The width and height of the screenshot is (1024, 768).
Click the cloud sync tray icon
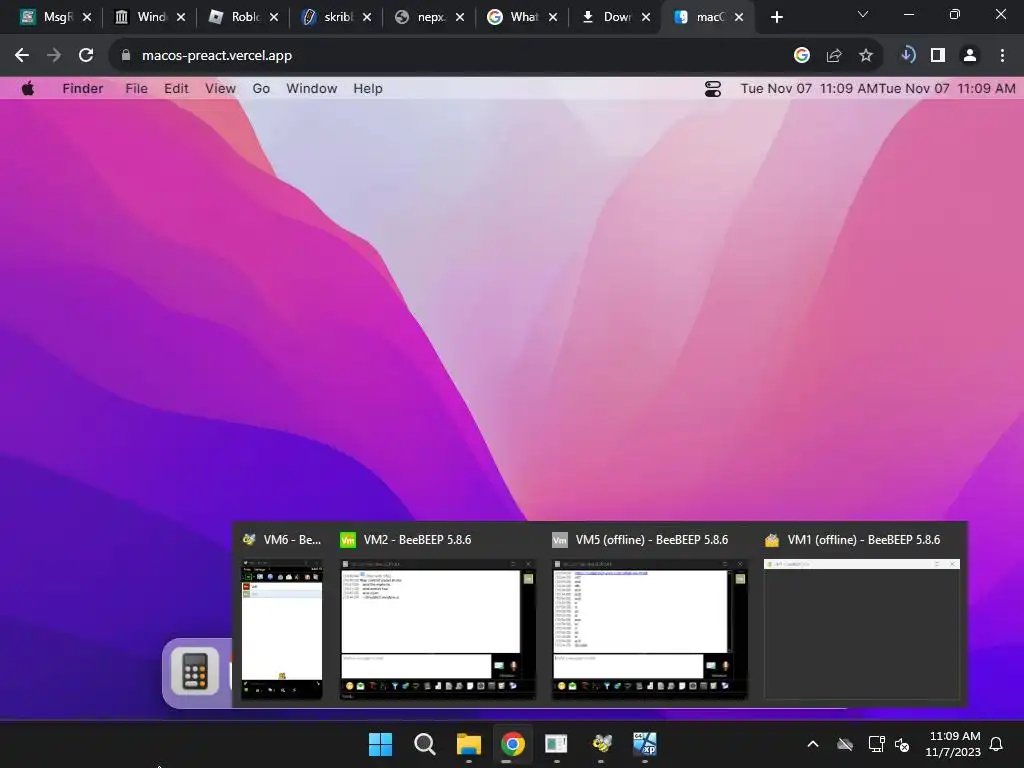(x=845, y=744)
